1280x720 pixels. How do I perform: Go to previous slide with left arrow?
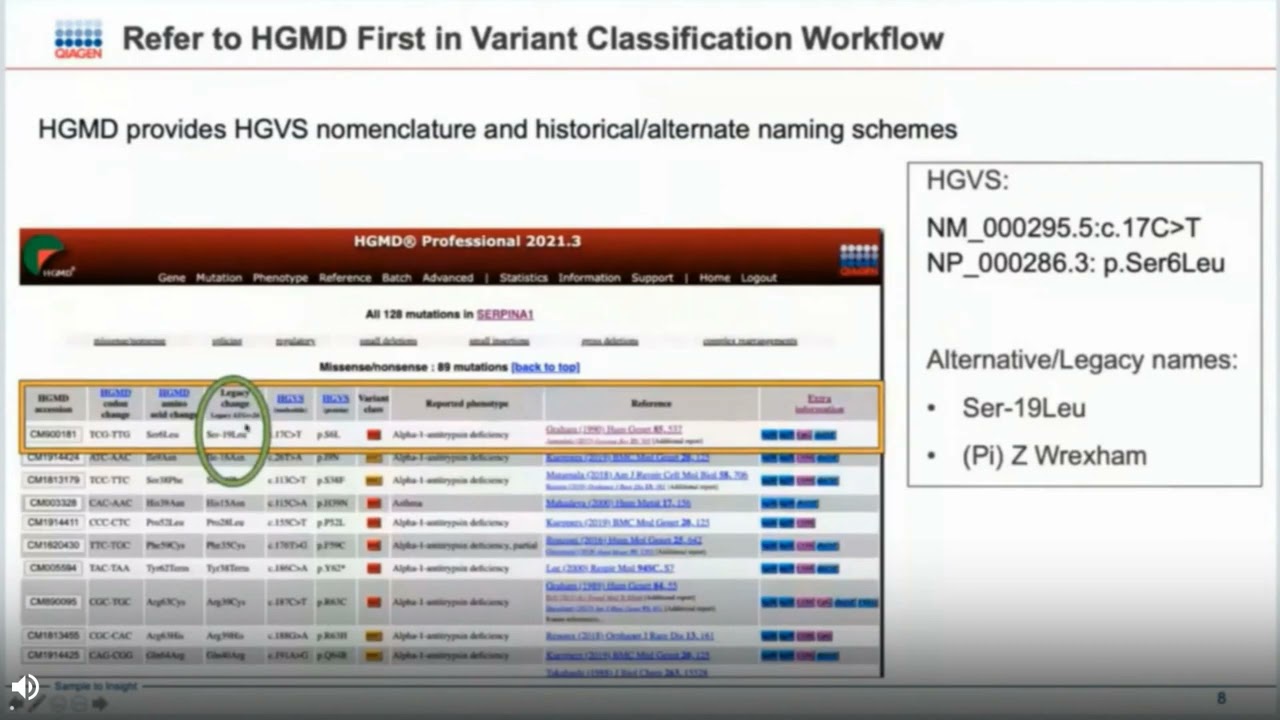(18, 704)
